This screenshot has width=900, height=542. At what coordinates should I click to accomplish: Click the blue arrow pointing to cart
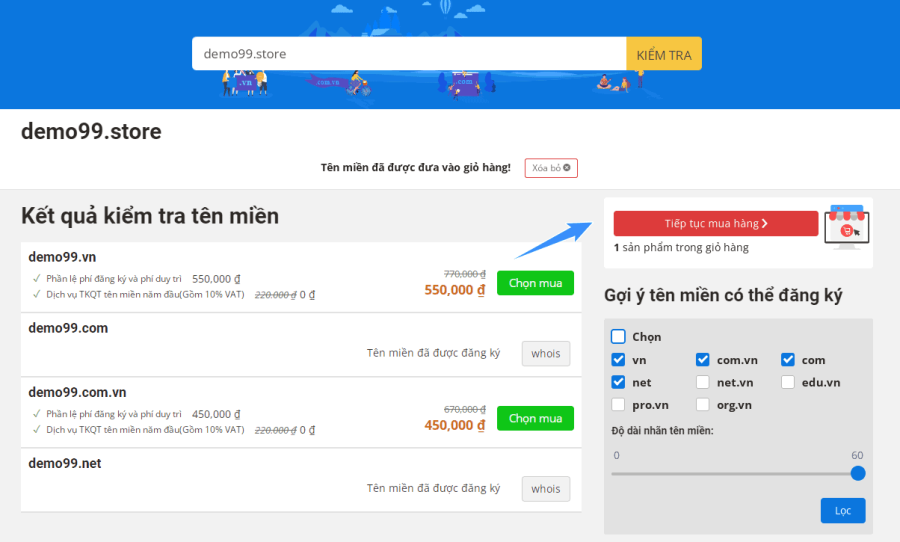pos(553,240)
